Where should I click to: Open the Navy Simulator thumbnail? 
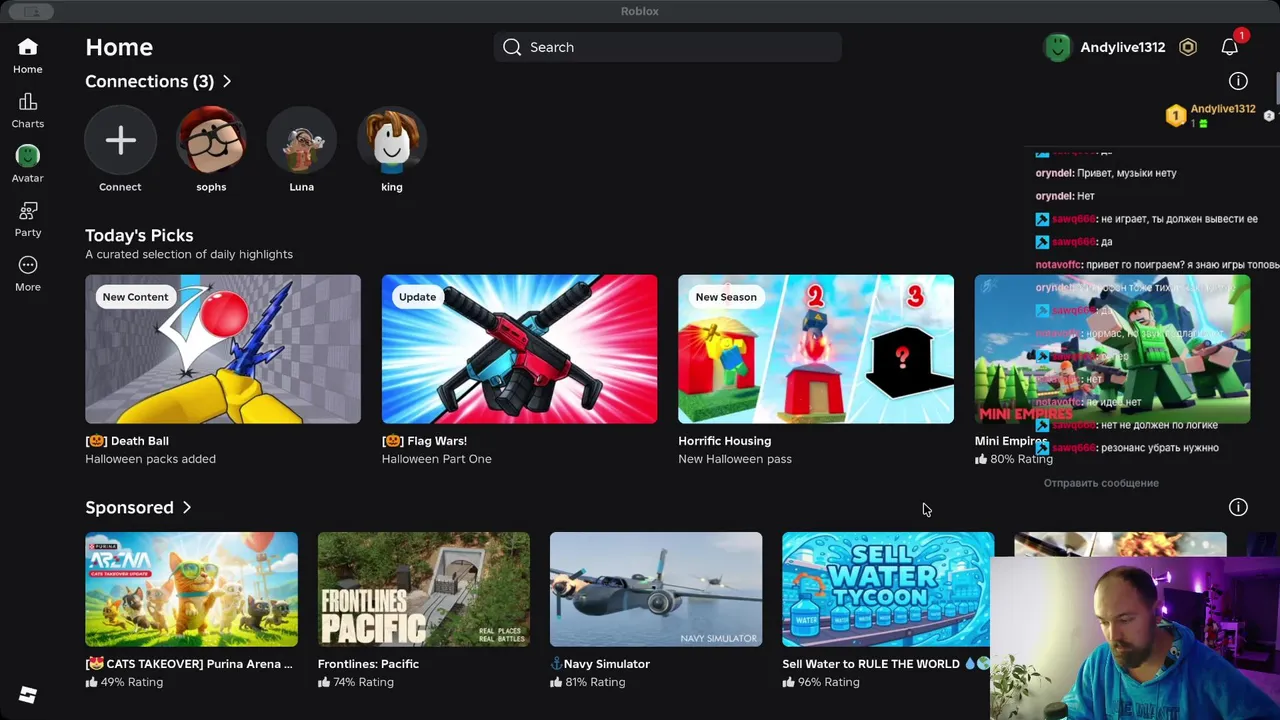pyautogui.click(x=656, y=589)
